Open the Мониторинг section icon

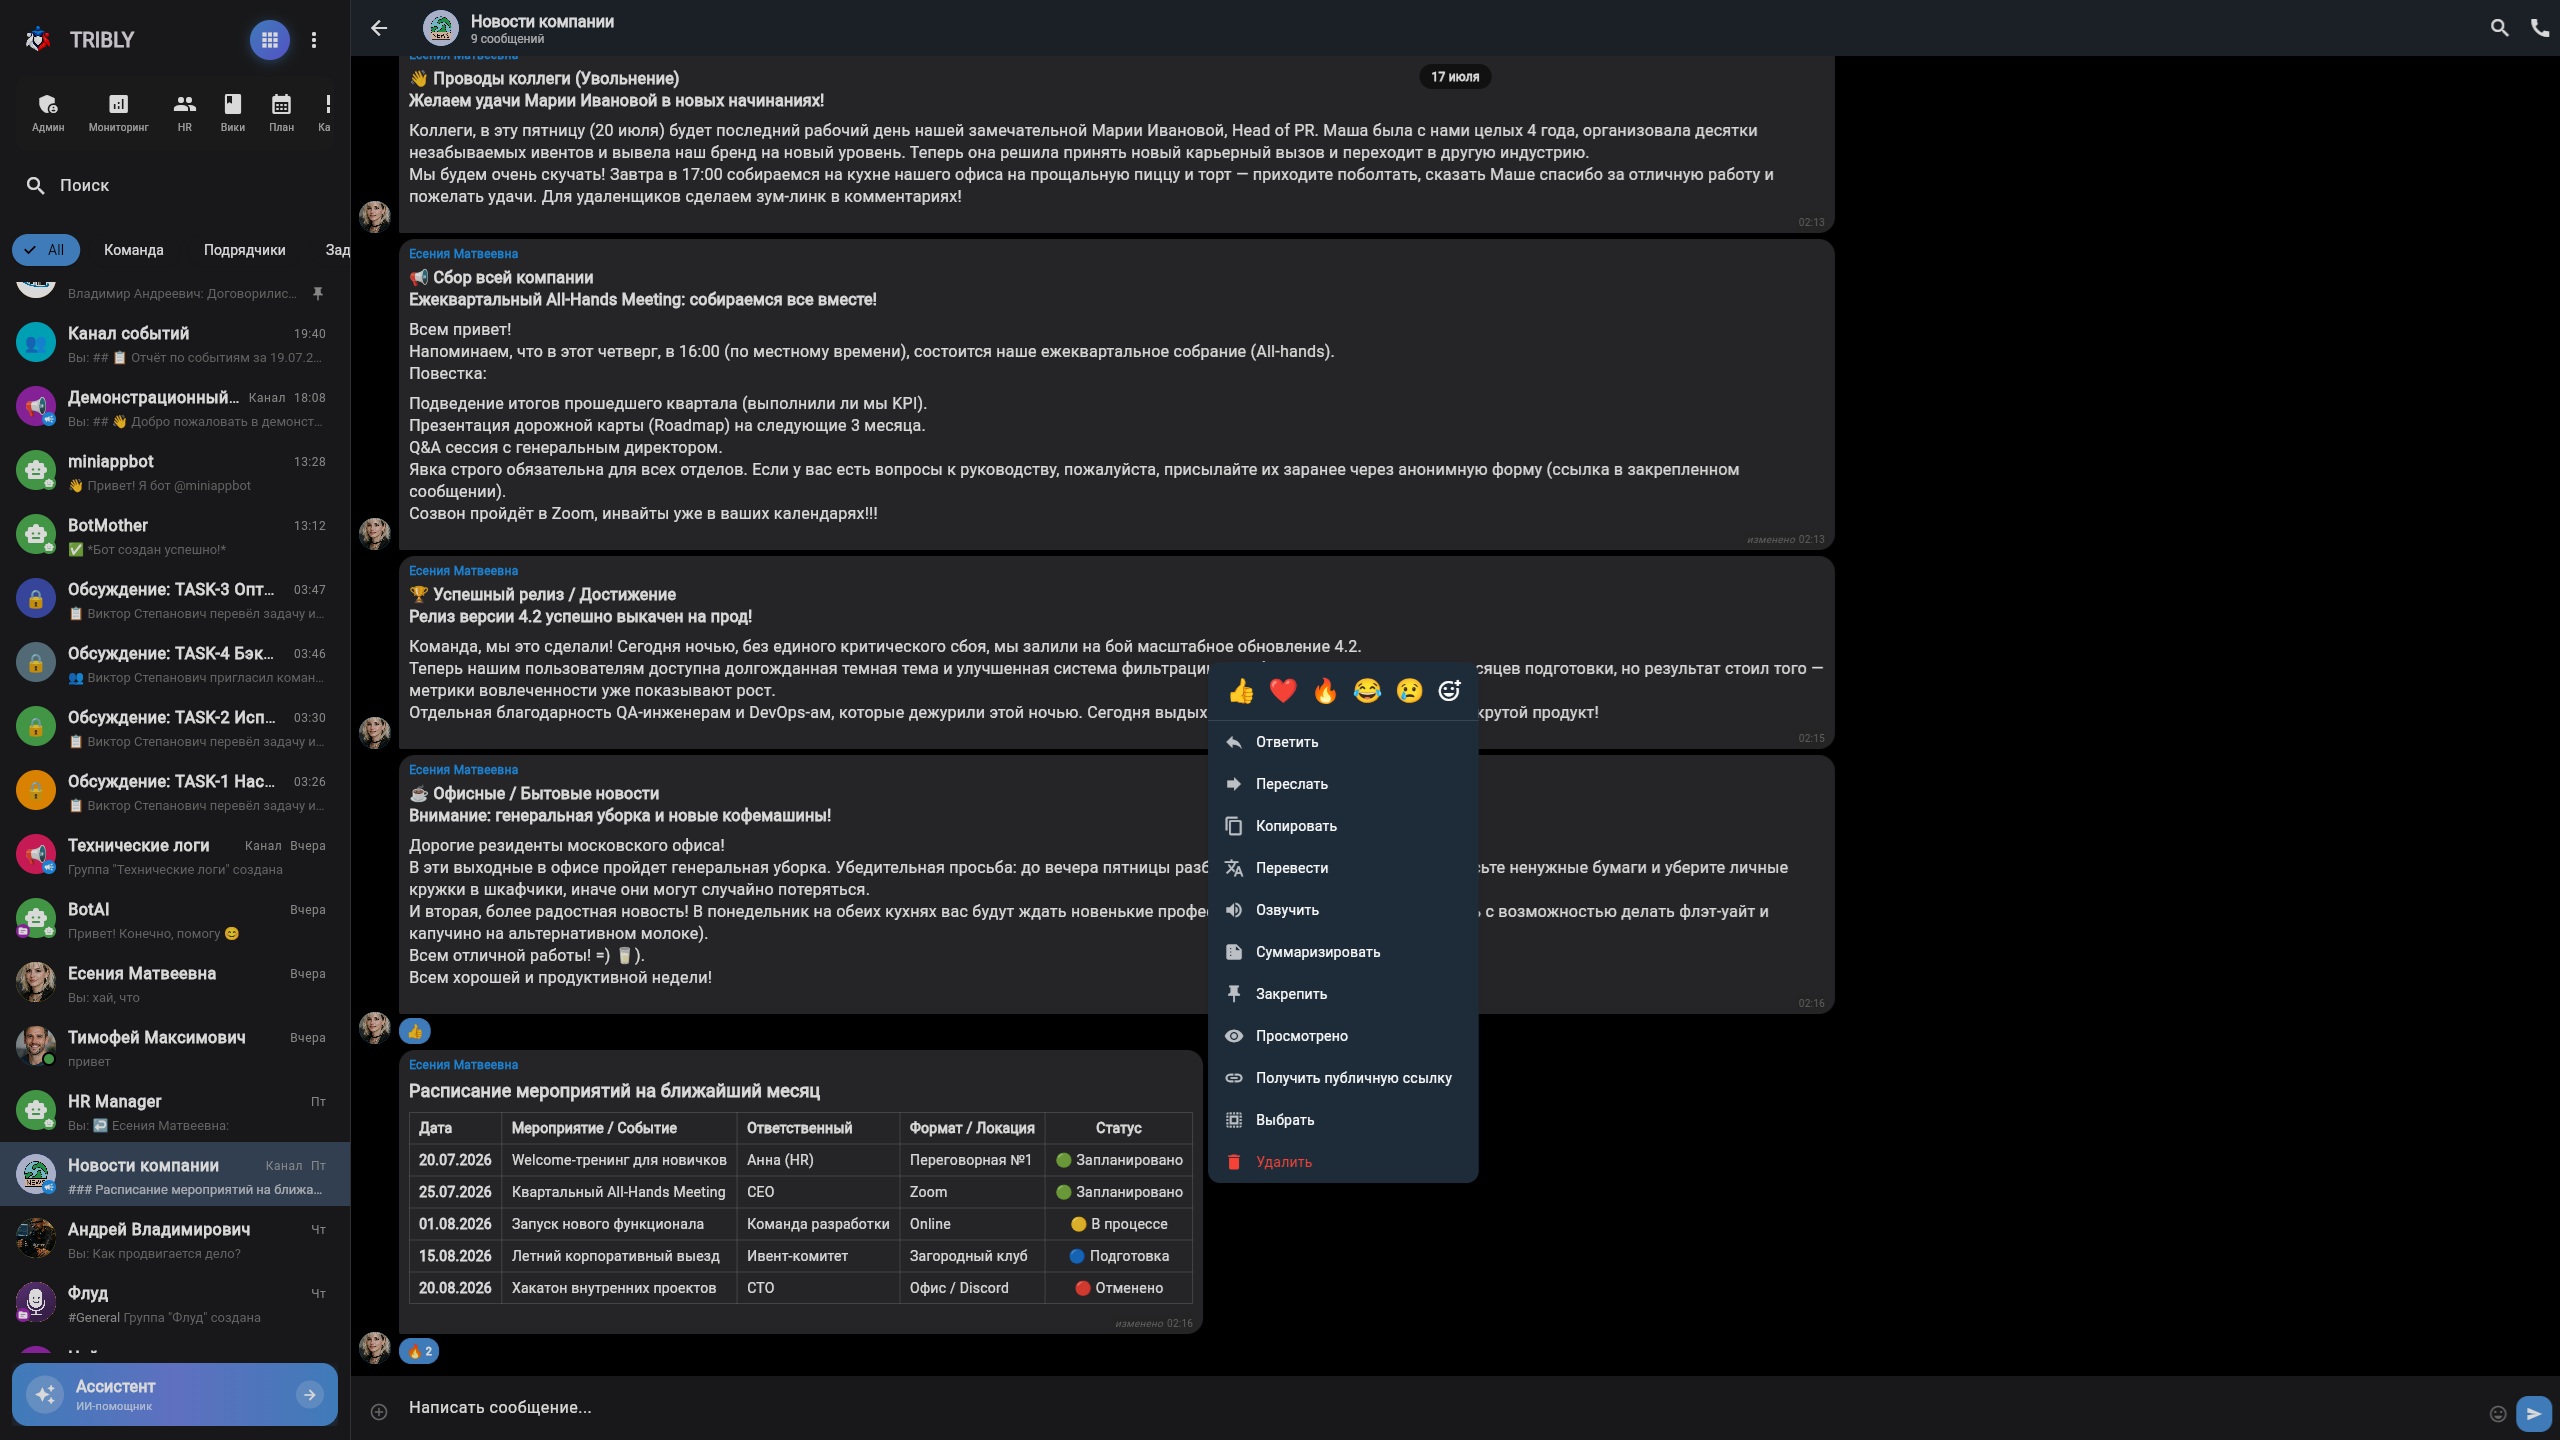point(118,112)
